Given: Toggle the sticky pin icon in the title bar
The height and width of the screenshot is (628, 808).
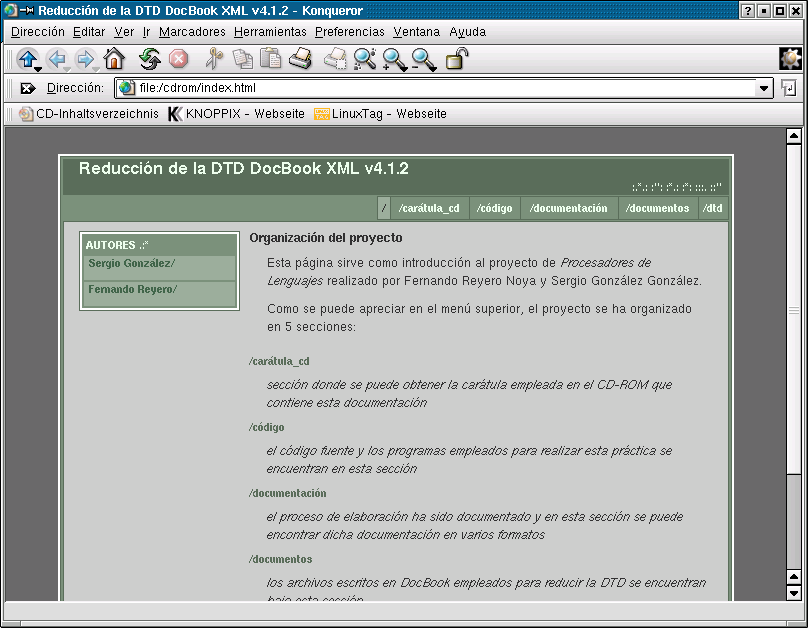Looking at the screenshot, I should (x=27, y=10).
